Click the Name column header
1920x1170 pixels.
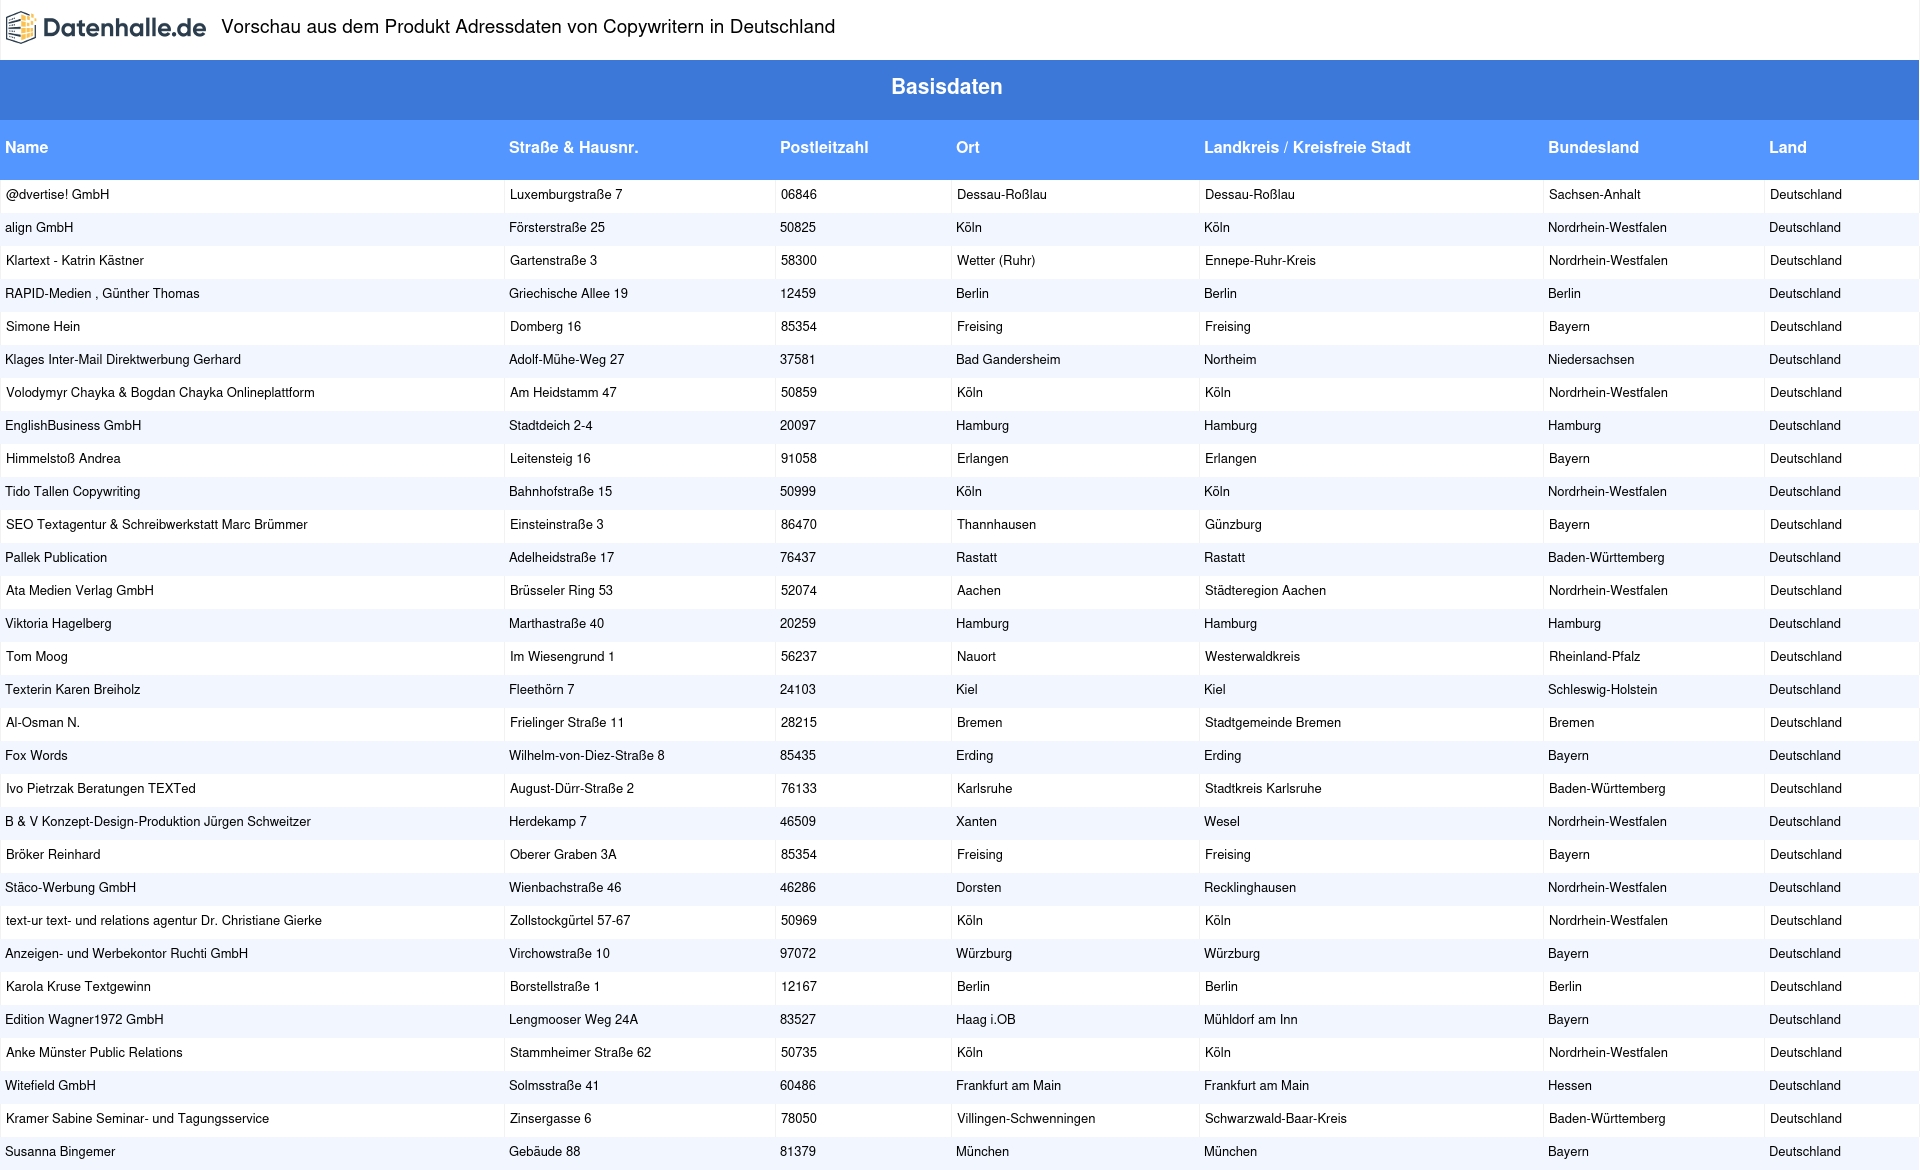pos(26,148)
